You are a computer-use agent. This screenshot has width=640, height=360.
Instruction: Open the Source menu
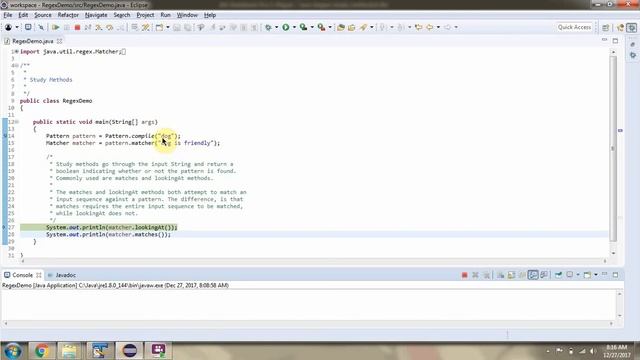tap(43, 15)
